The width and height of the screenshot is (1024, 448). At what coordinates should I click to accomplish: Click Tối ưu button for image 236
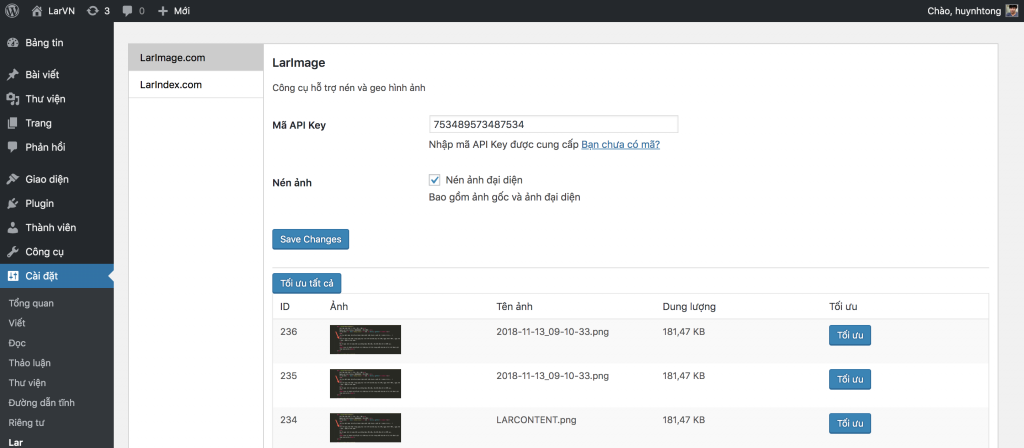(x=849, y=337)
